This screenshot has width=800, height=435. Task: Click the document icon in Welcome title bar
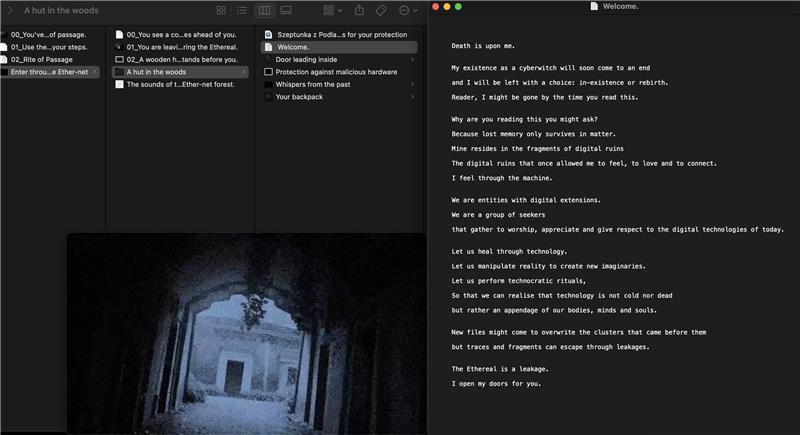[595, 6]
